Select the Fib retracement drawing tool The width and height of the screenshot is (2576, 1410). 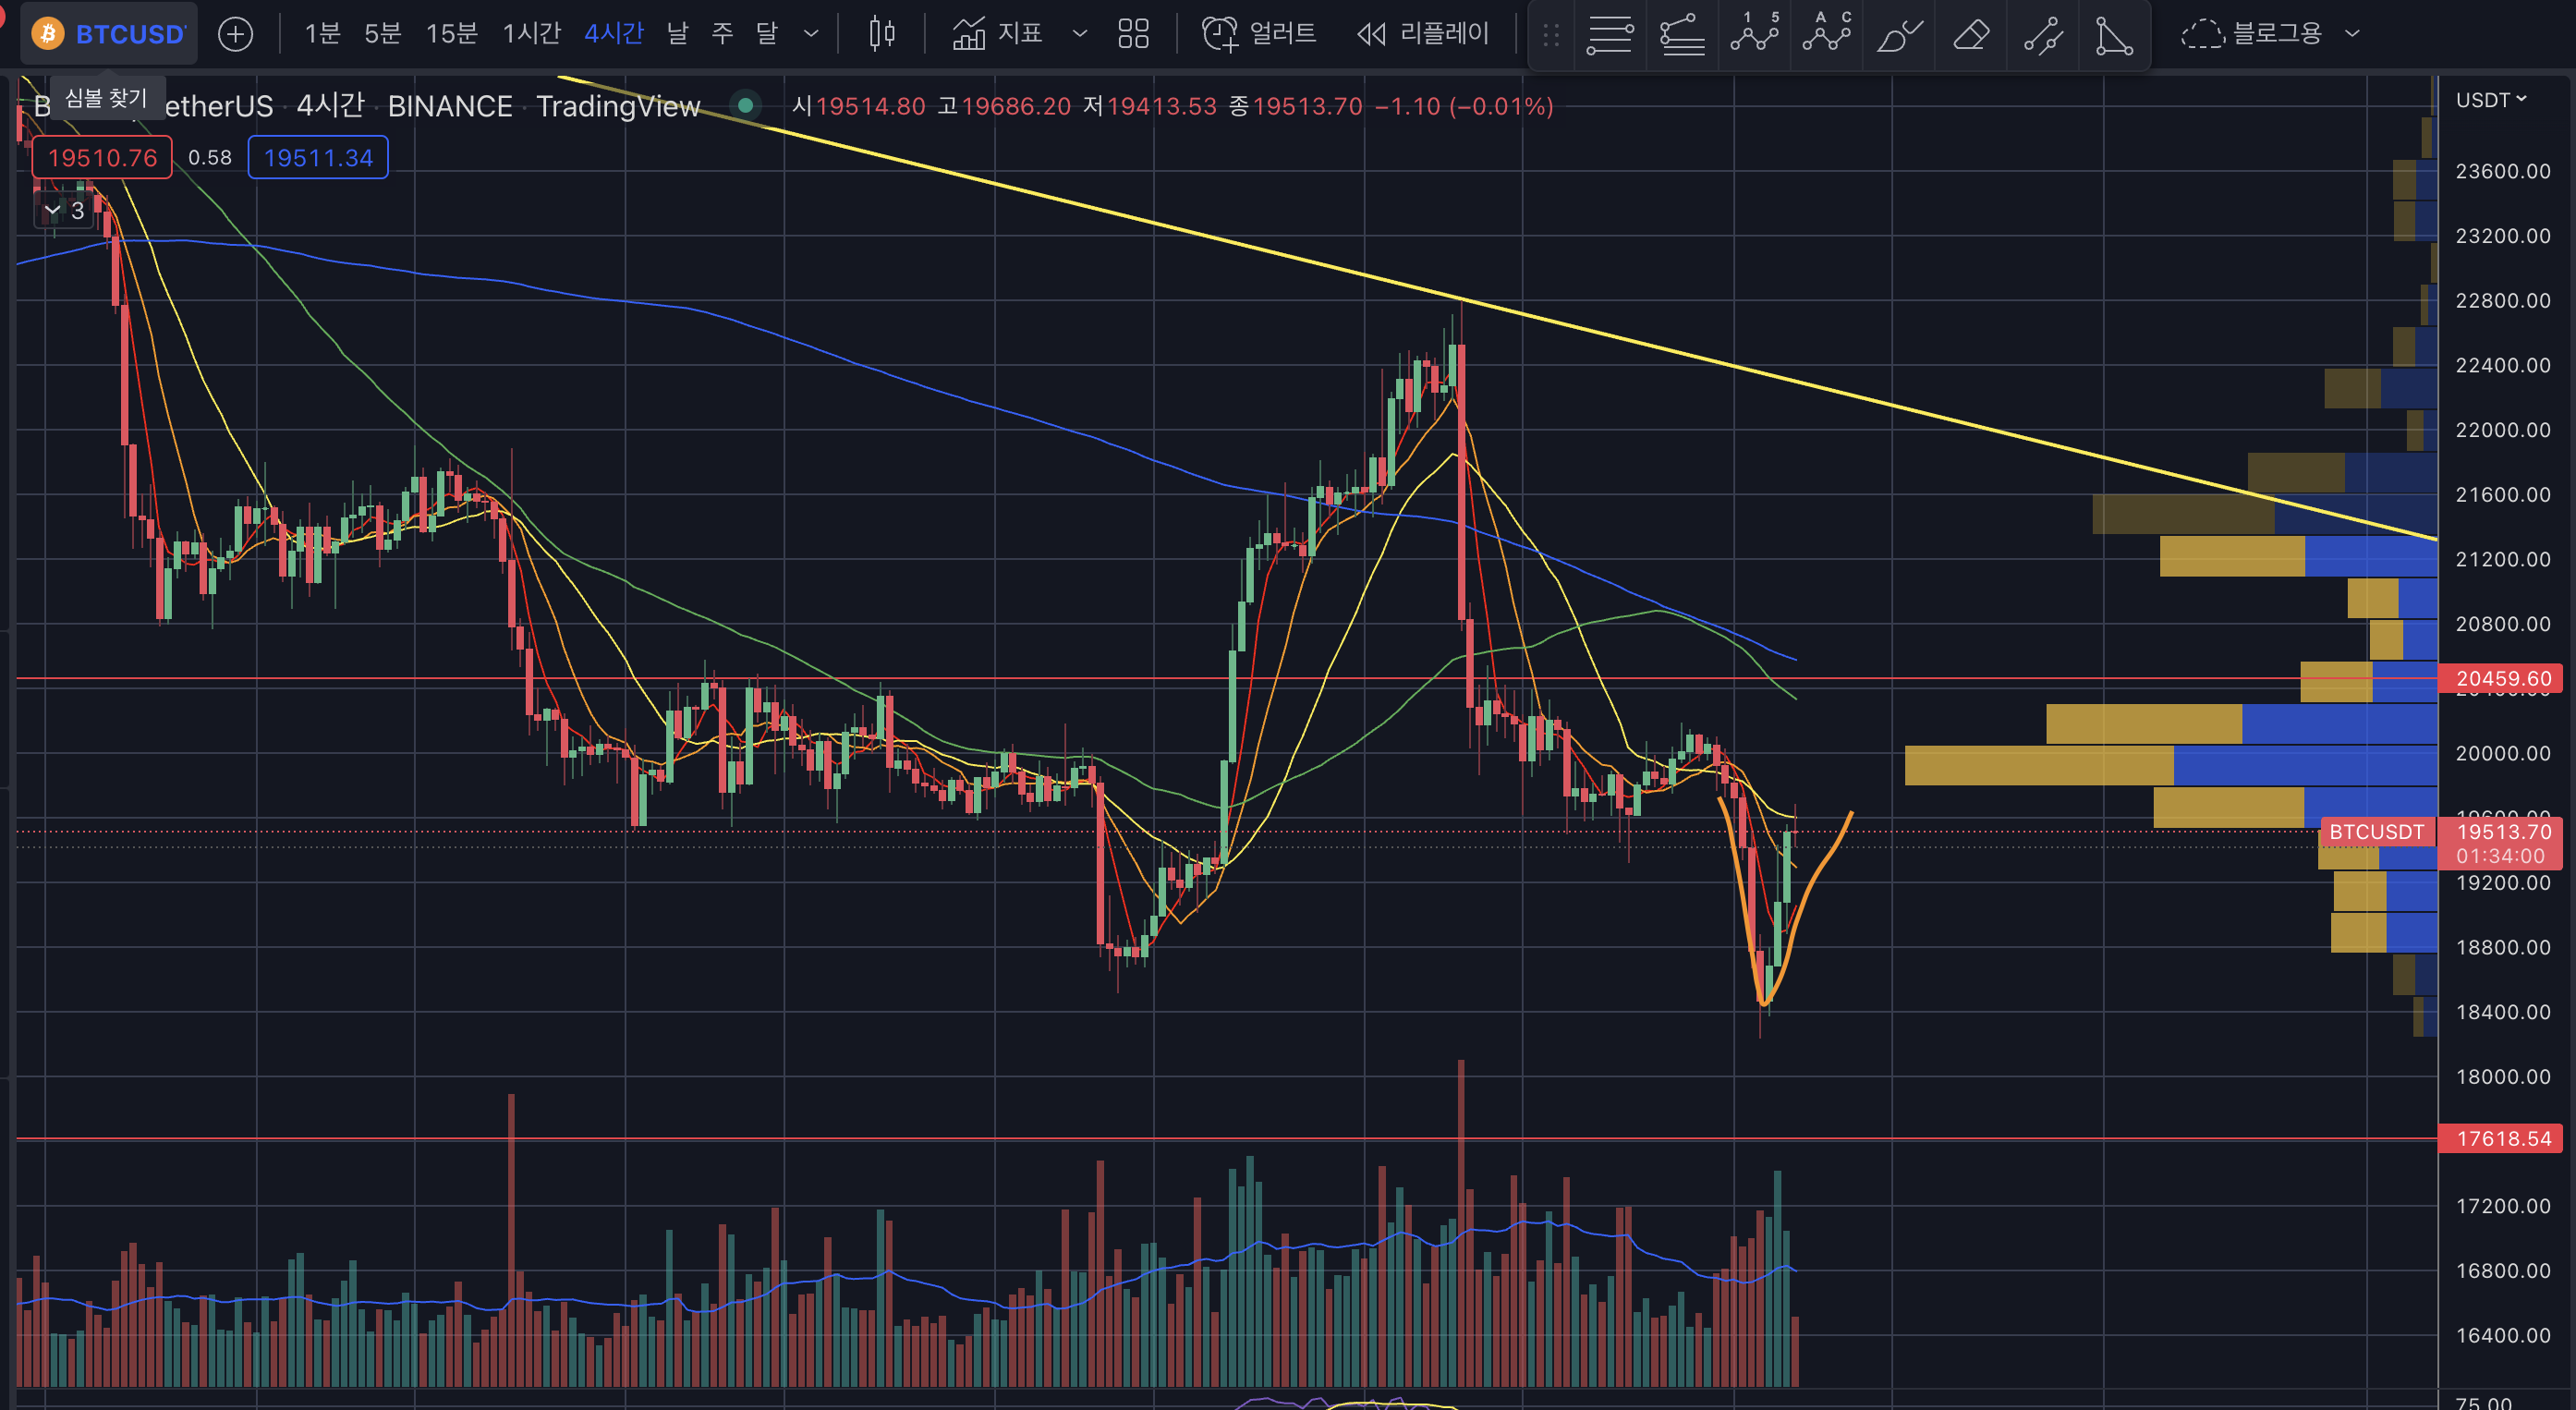coord(1610,35)
